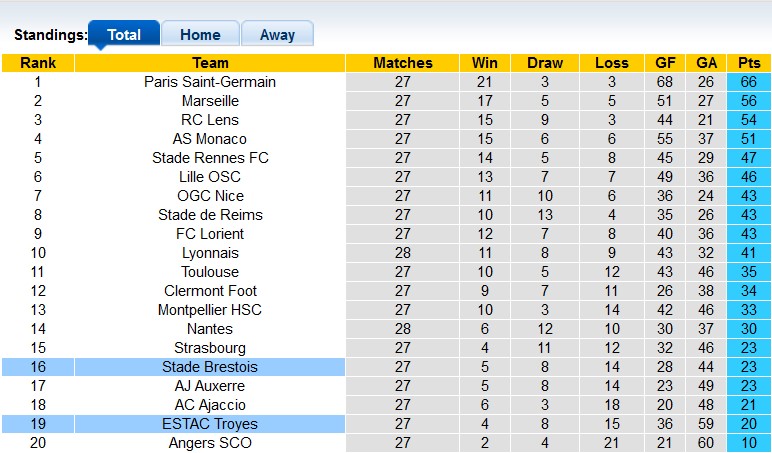This screenshot has width=772, height=453.
Task: Switch to the Total standings tab
Action: click(x=124, y=34)
